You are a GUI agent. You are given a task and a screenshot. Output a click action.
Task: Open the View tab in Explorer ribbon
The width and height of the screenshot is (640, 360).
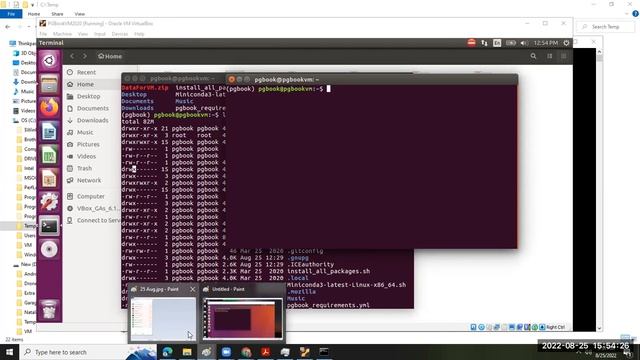pos(80,14)
